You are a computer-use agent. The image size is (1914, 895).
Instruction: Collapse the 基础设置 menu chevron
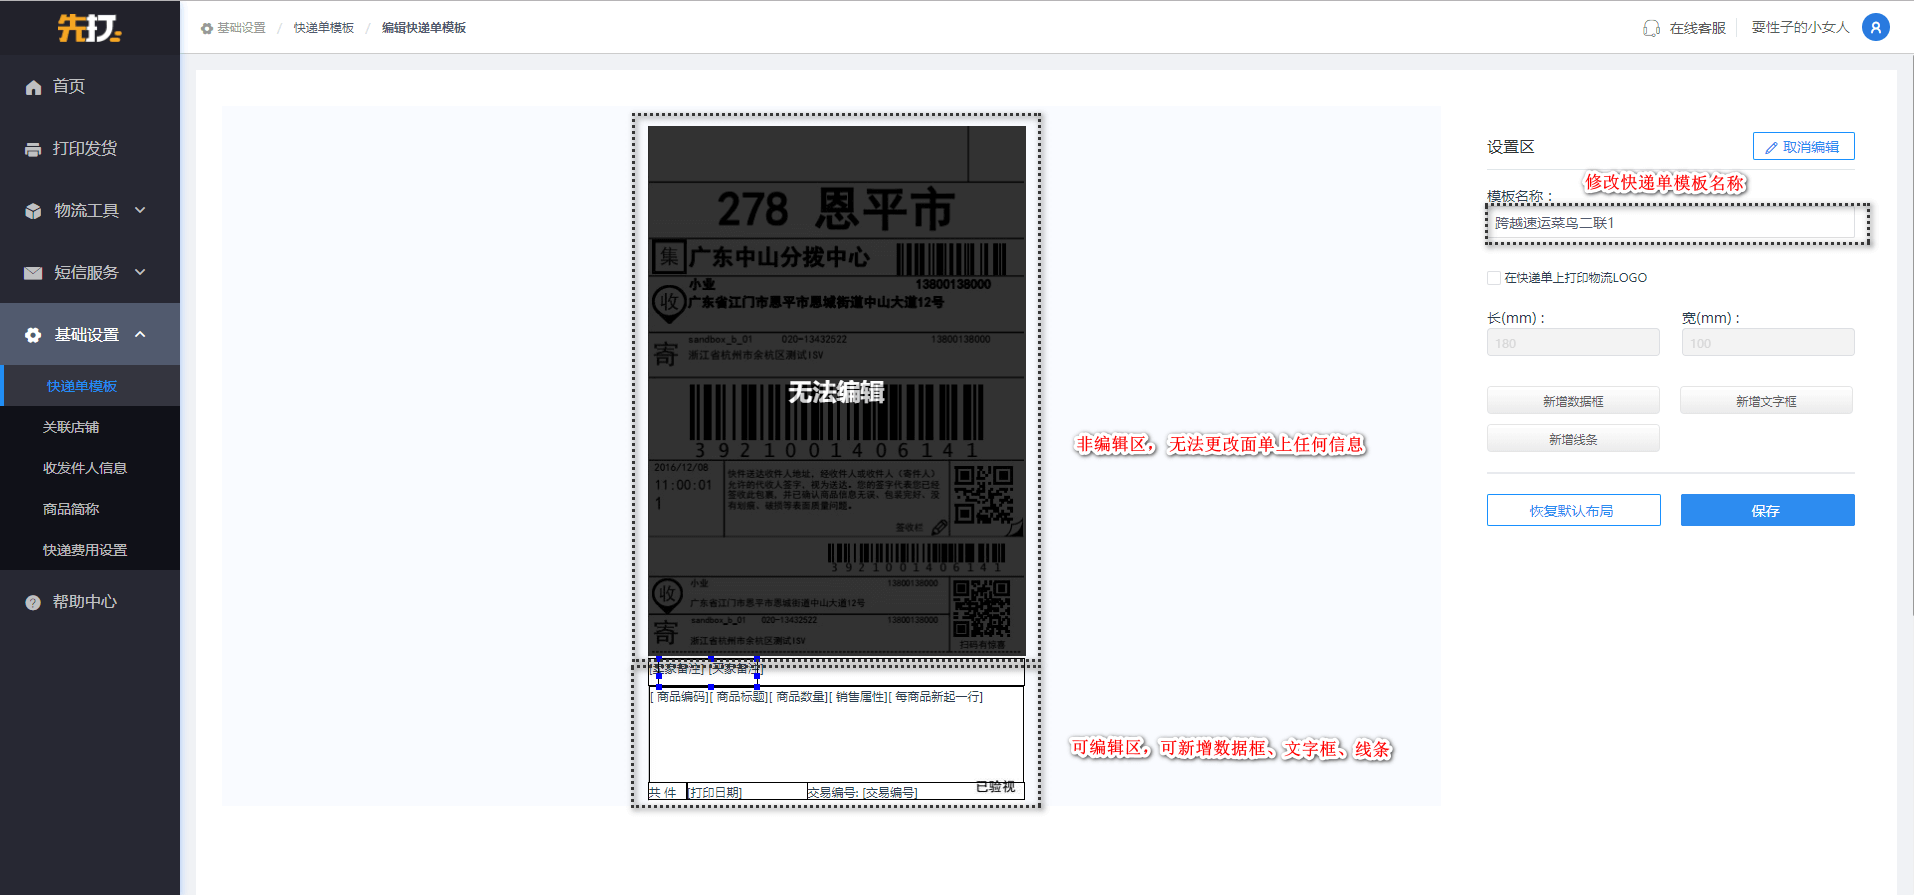(140, 334)
